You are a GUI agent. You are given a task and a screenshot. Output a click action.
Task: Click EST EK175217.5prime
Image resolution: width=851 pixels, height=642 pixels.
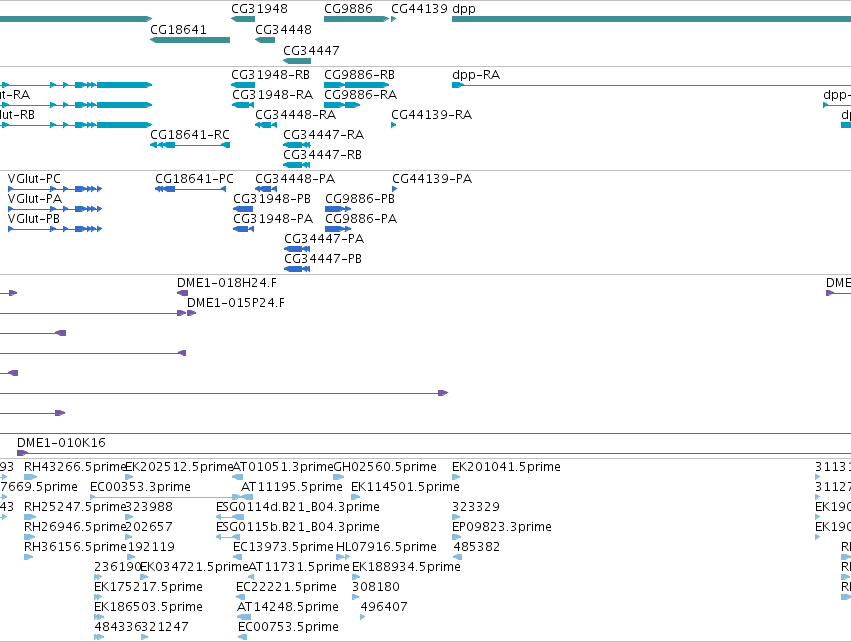[148, 588]
